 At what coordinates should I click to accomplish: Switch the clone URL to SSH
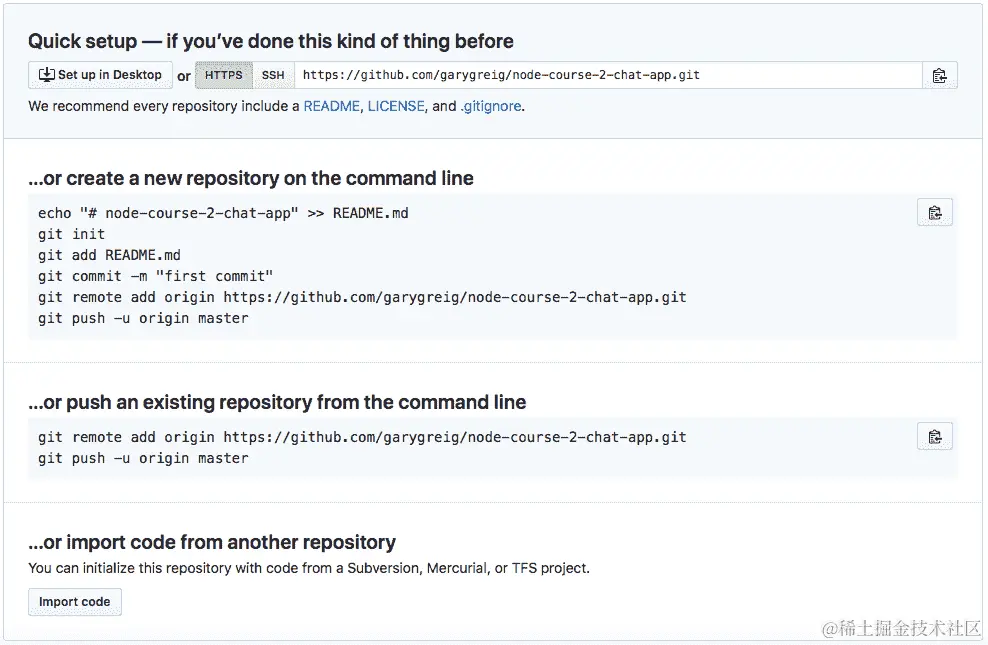click(273, 75)
